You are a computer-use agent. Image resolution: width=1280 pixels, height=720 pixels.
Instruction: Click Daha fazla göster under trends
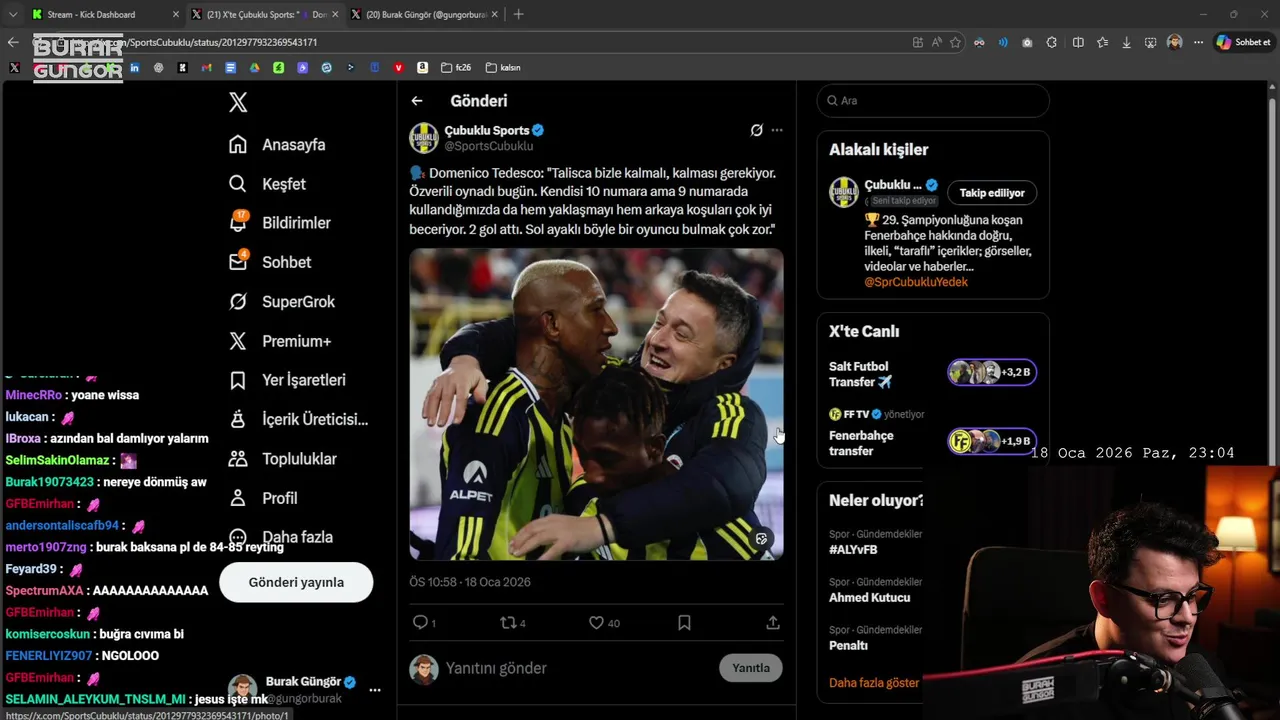(874, 683)
